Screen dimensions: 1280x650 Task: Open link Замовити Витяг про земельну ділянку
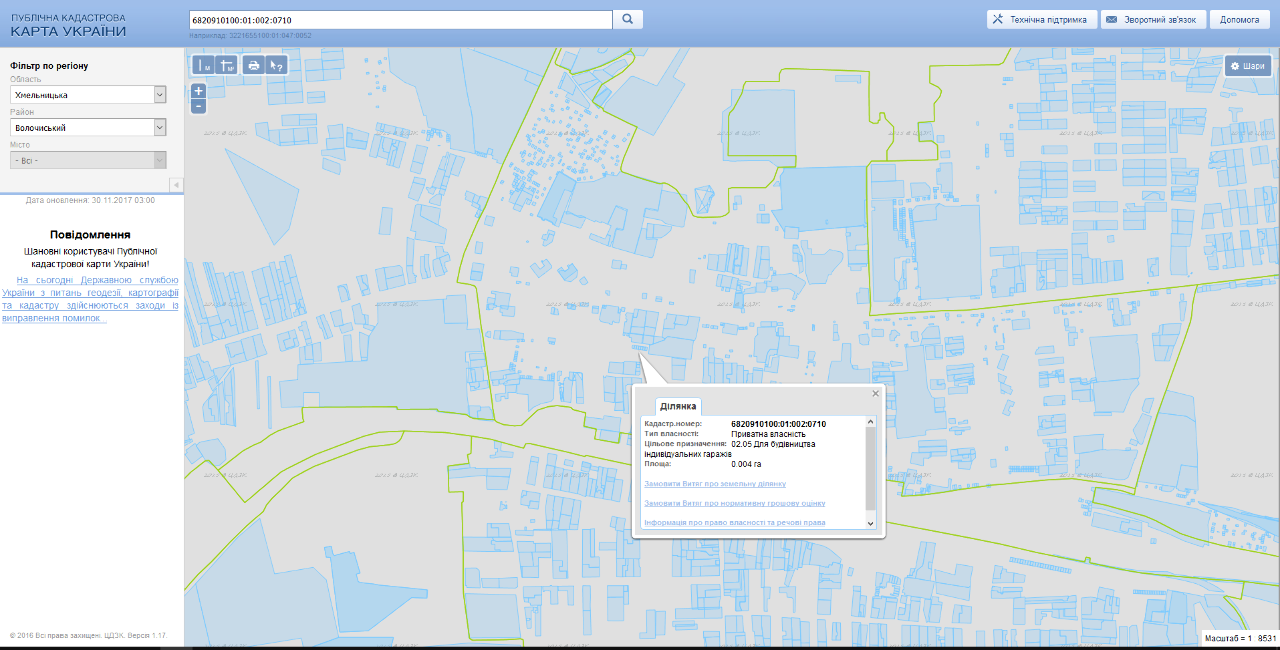click(715, 483)
